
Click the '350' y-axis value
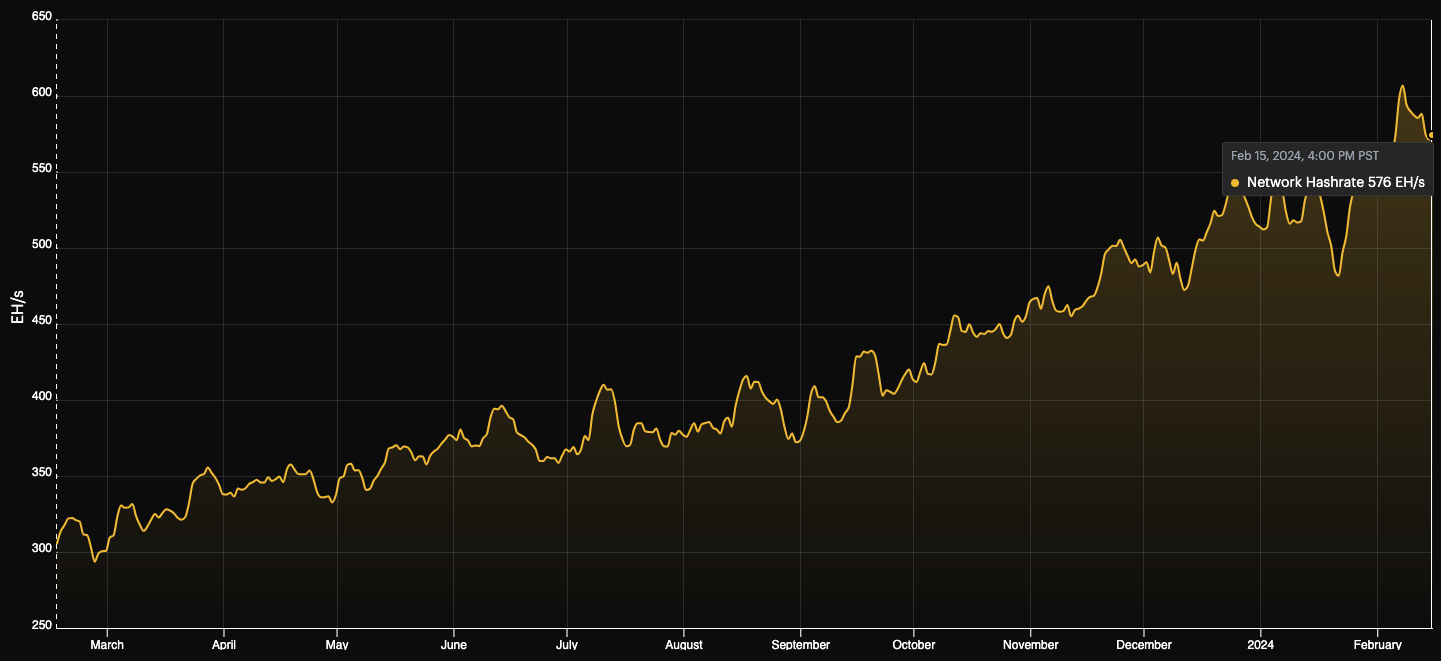(42, 475)
